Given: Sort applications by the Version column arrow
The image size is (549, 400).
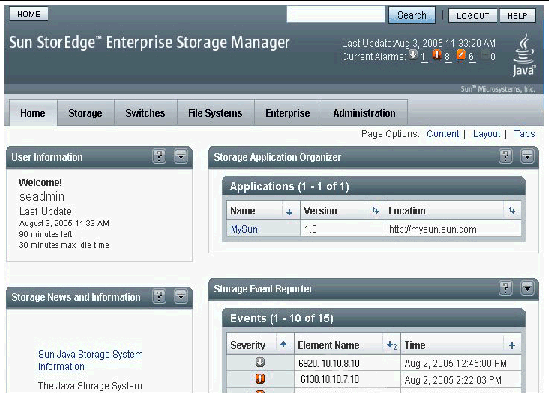Looking at the screenshot, I should pos(376,211).
